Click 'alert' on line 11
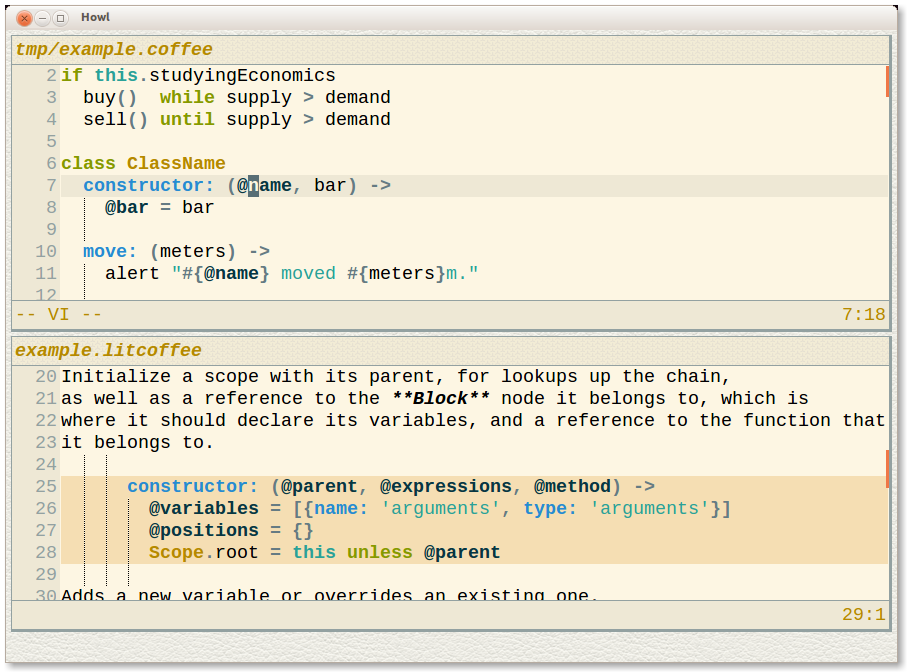 point(132,273)
